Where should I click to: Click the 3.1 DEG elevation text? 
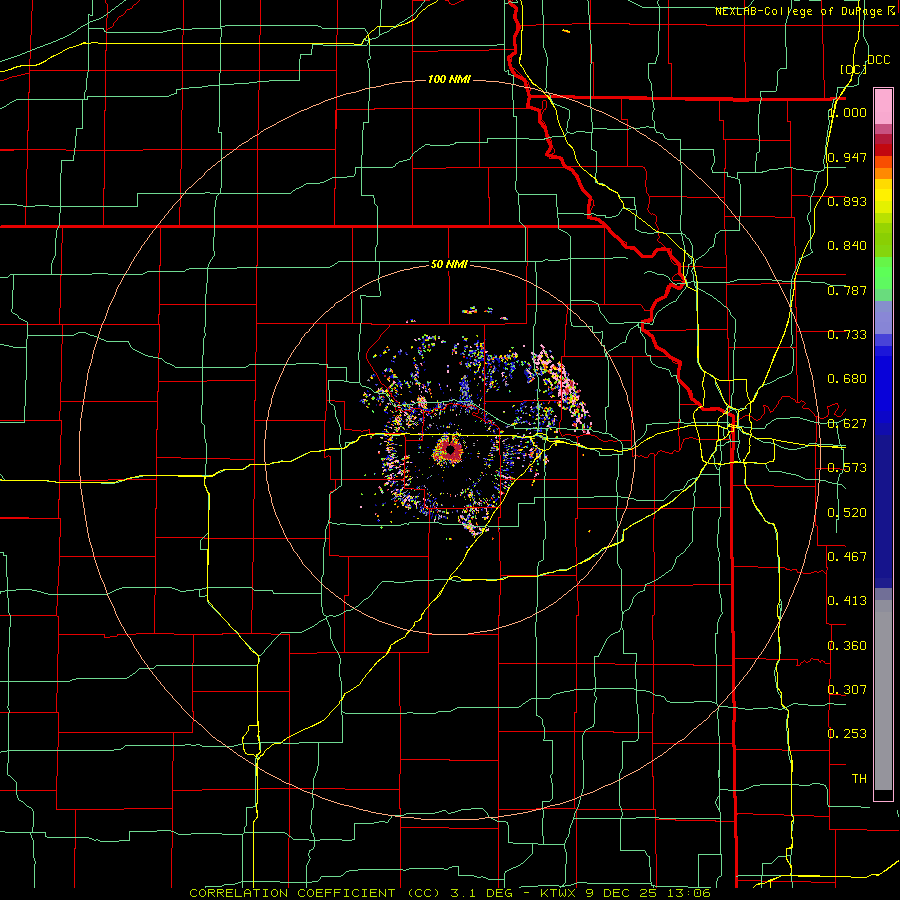click(x=482, y=893)
